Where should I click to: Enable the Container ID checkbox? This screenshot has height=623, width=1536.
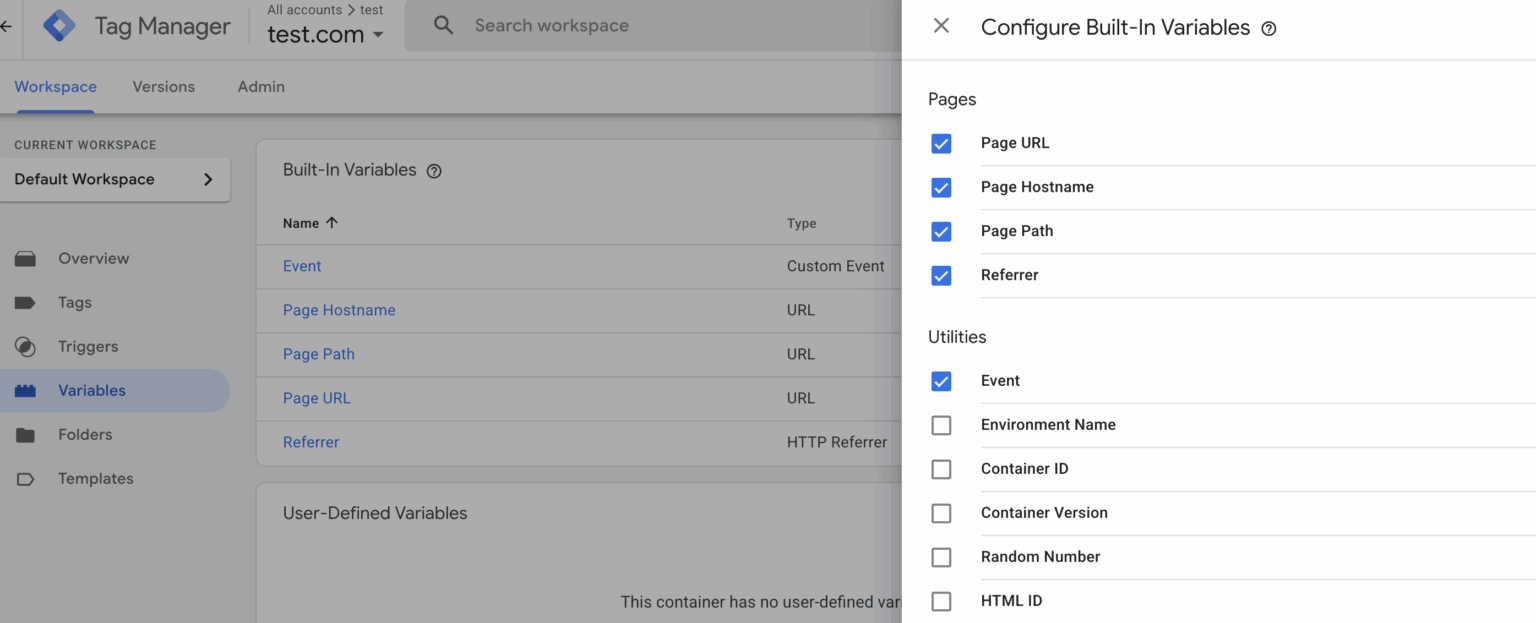(x=941, y=469)
